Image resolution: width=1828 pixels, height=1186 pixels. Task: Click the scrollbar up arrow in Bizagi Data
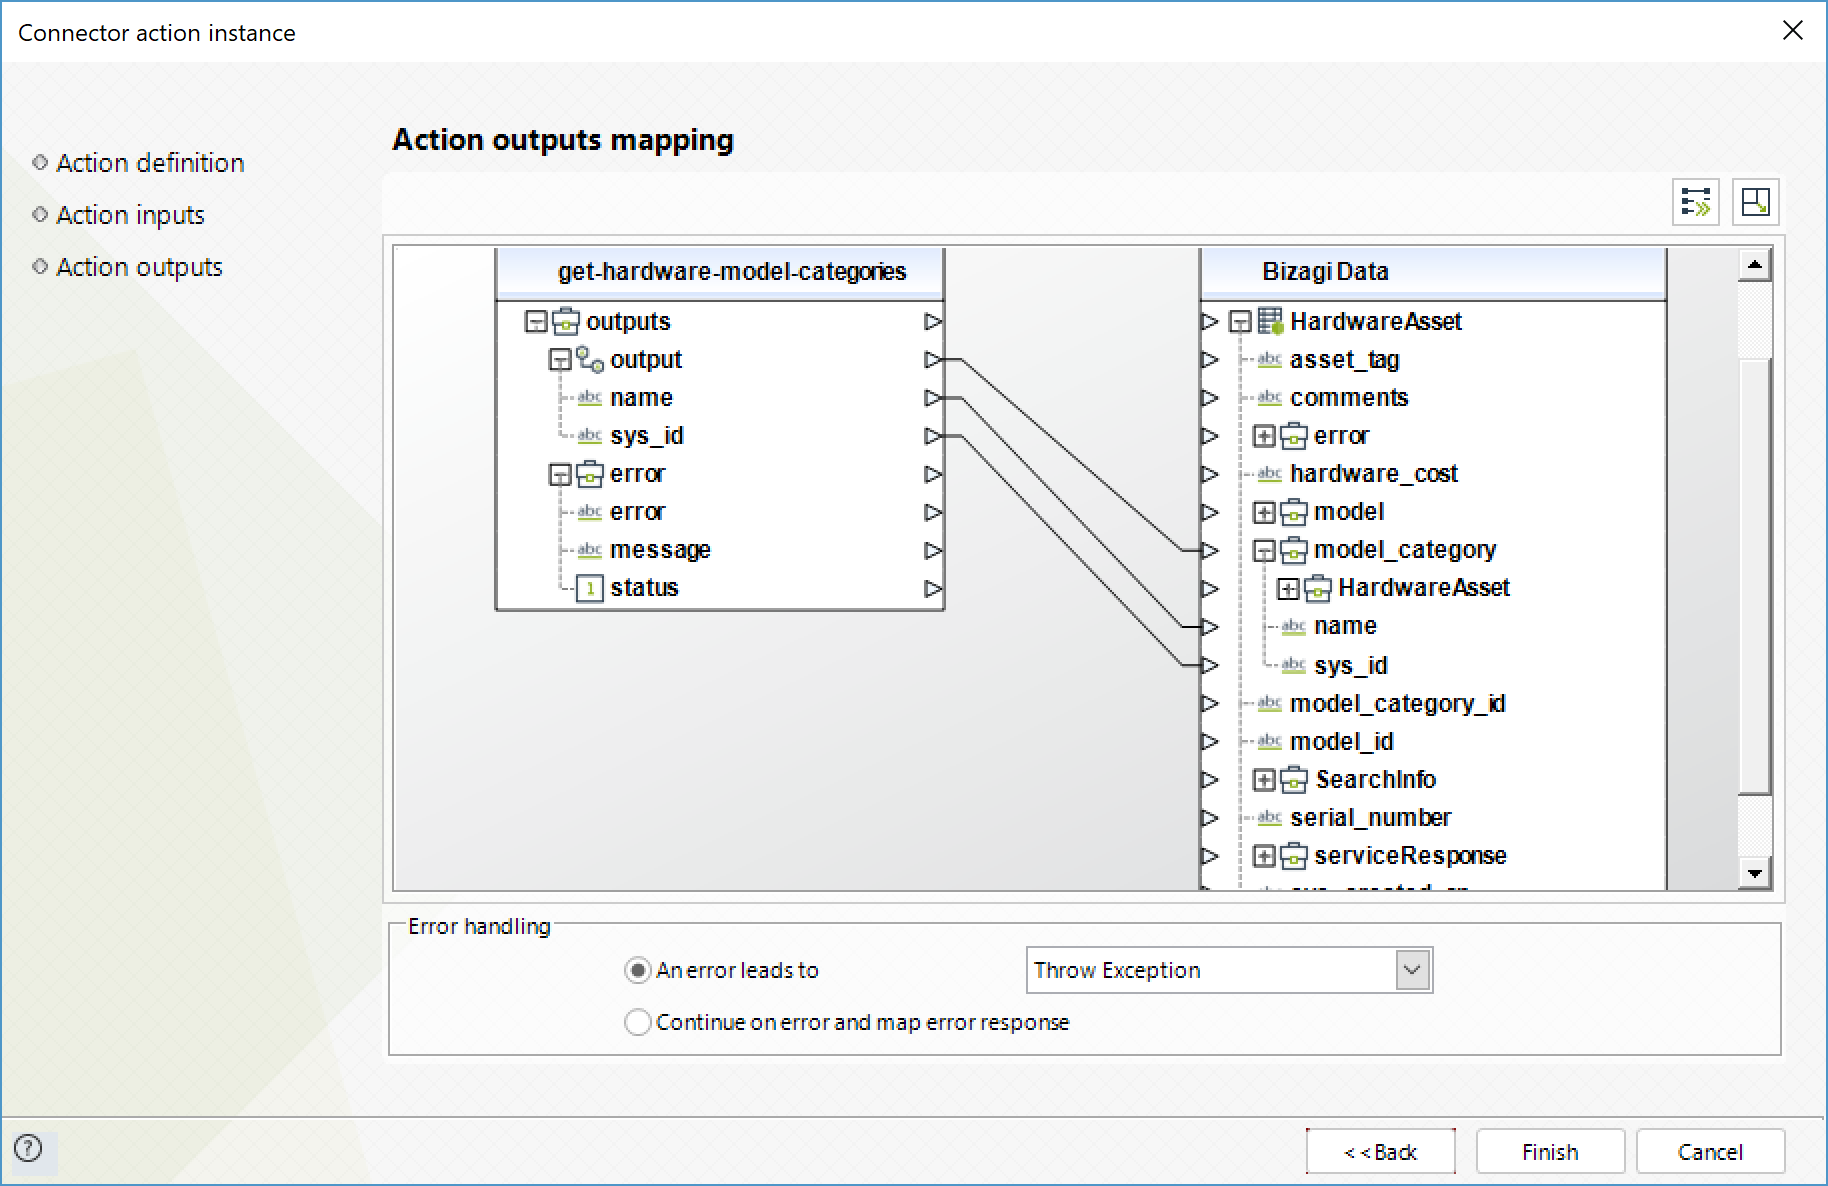(1755, 265)
